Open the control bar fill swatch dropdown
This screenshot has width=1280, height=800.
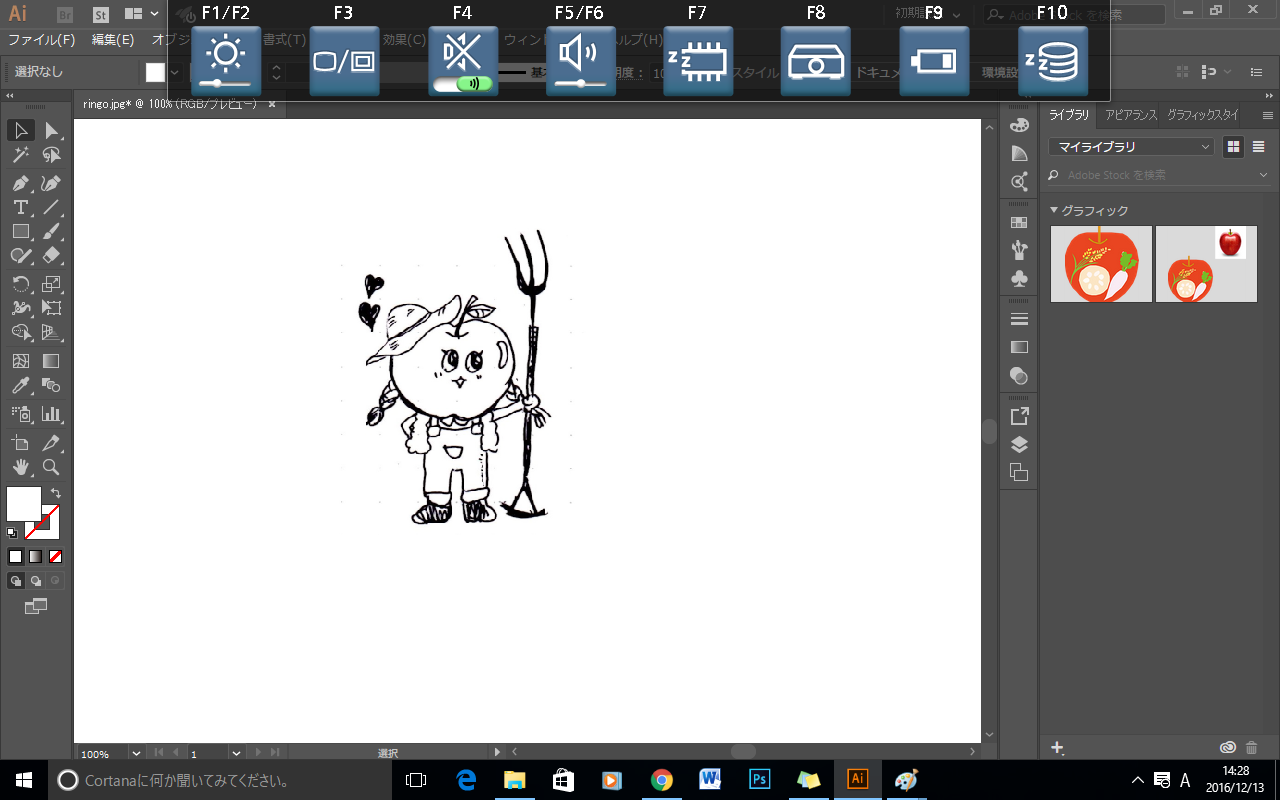click(x=174, y=73)
